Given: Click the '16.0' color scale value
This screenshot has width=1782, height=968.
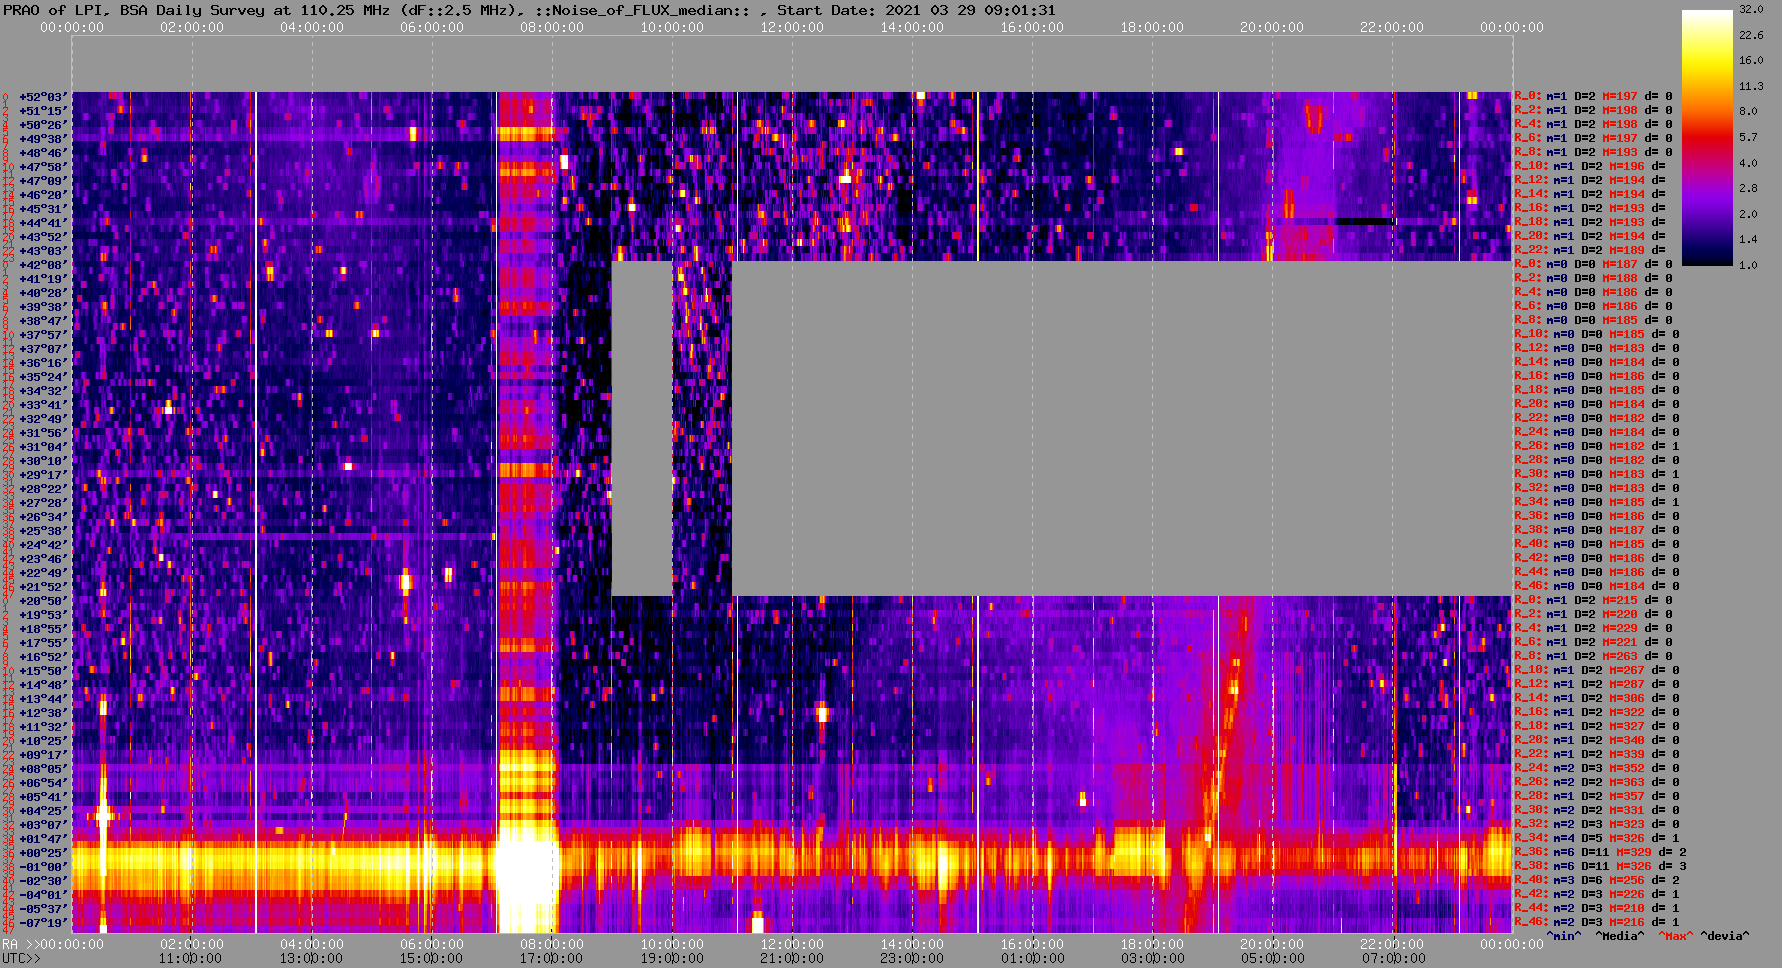Looking at the screenshot, I should coord(1751,60).
